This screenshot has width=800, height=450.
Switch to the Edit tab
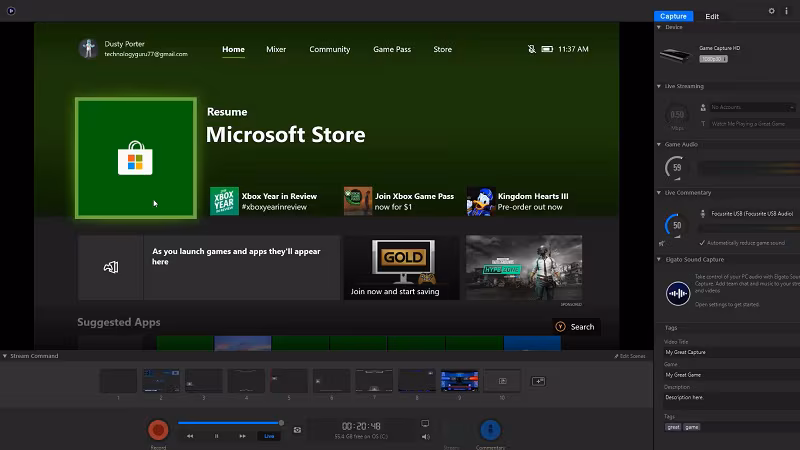pos(712,16)
